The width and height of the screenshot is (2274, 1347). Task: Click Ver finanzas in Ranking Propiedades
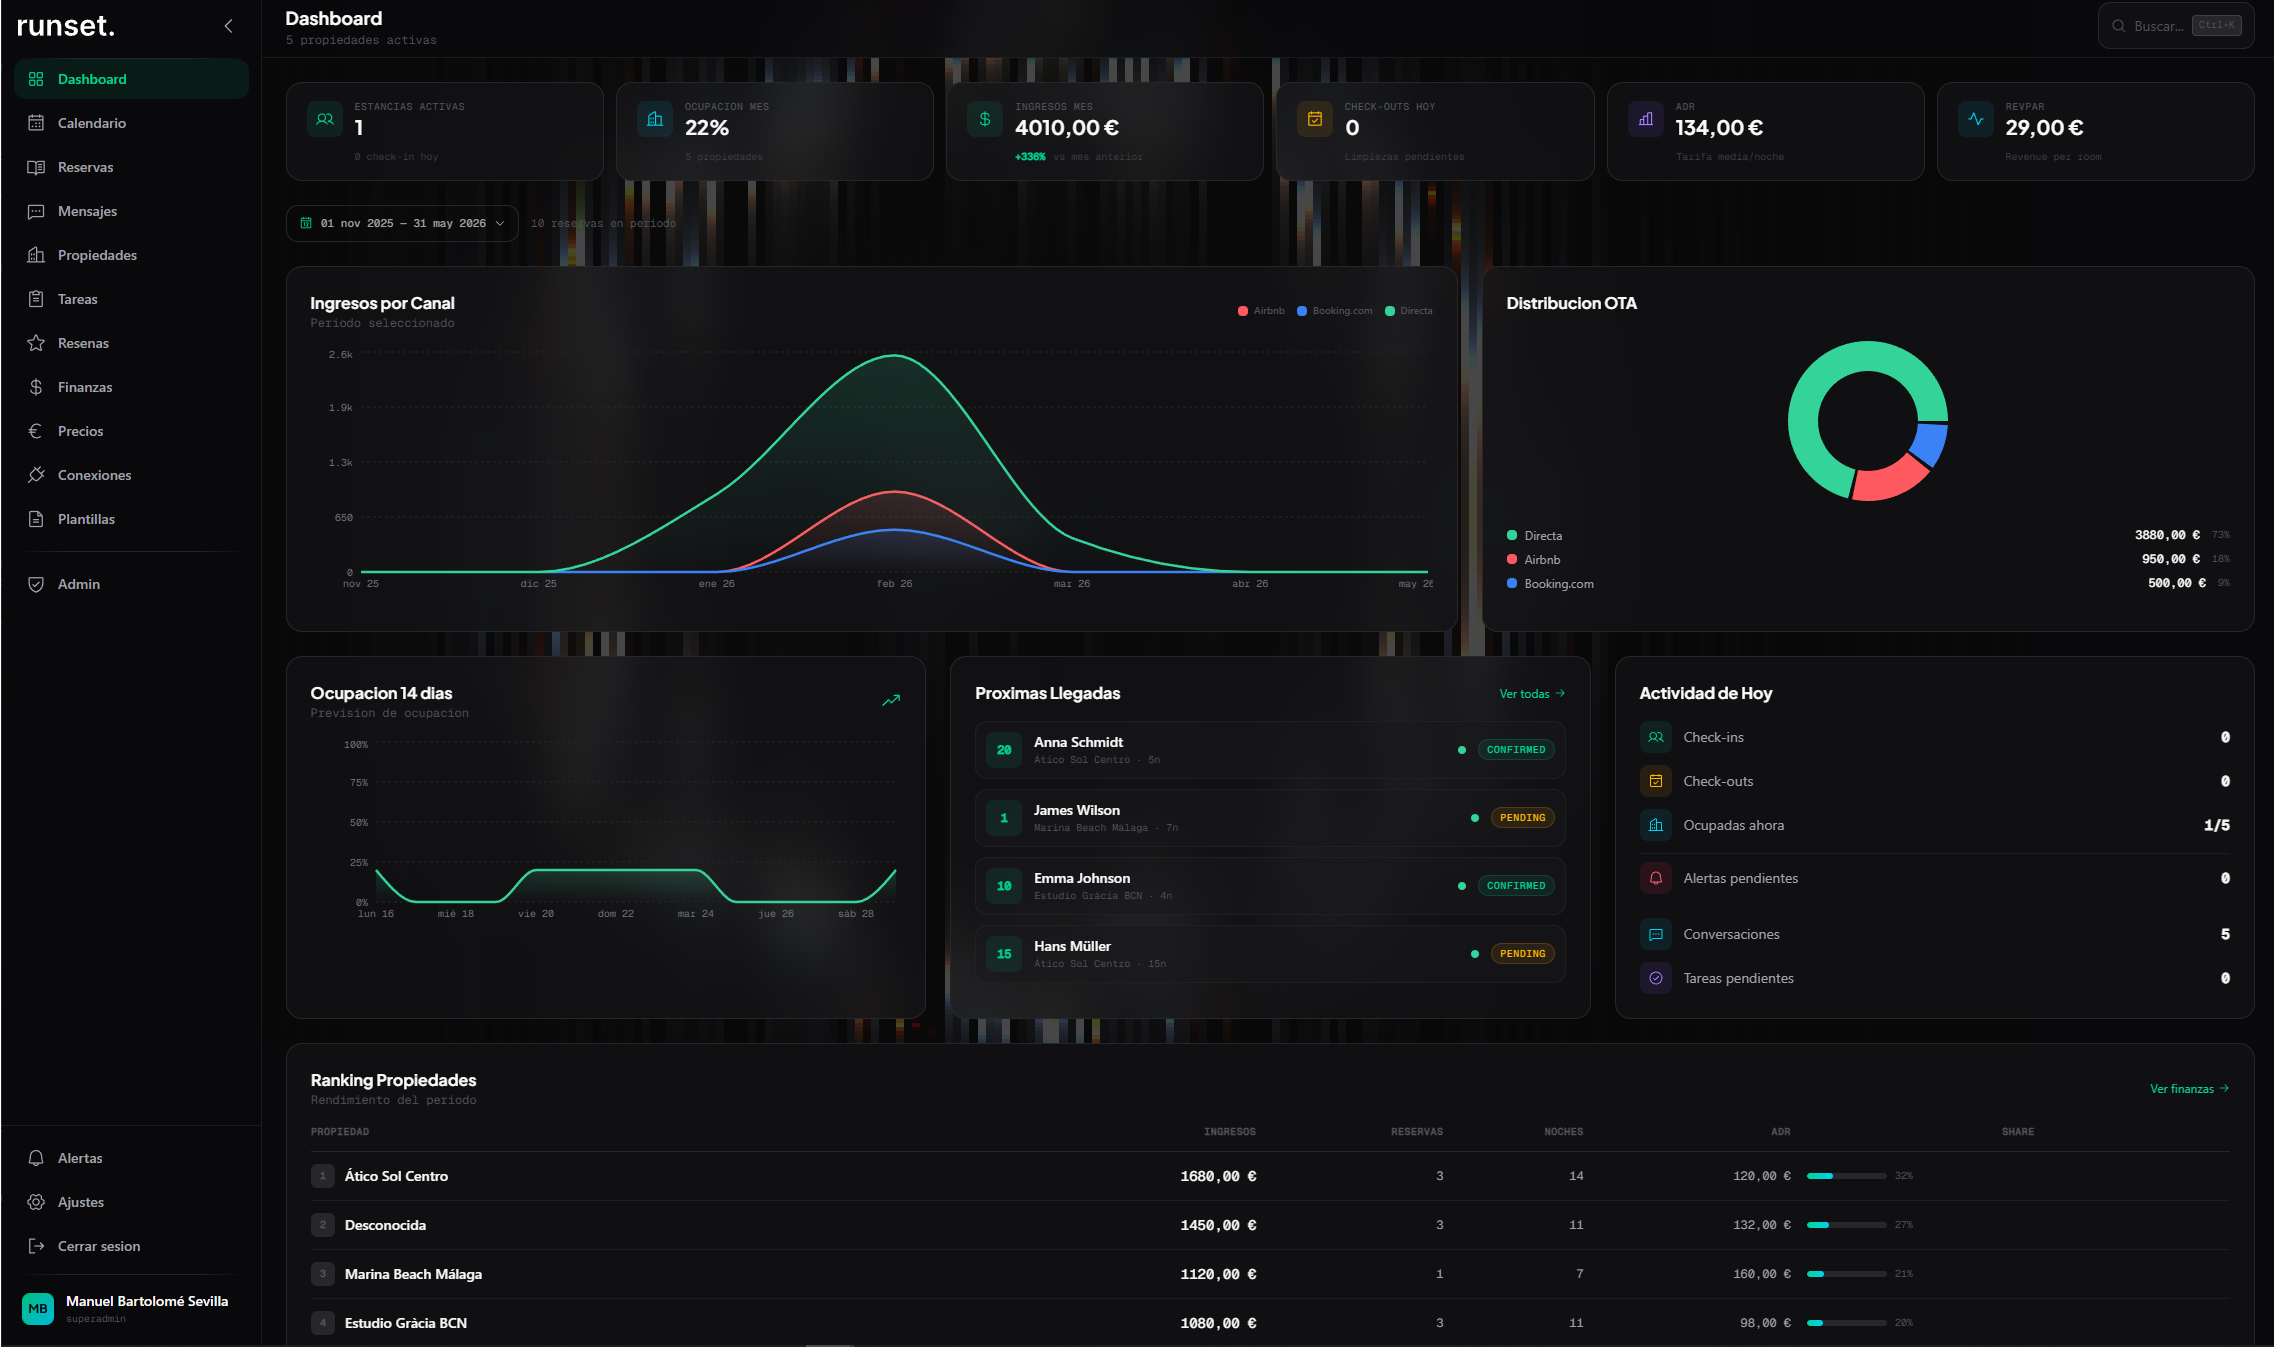tap(2188, 1088)
